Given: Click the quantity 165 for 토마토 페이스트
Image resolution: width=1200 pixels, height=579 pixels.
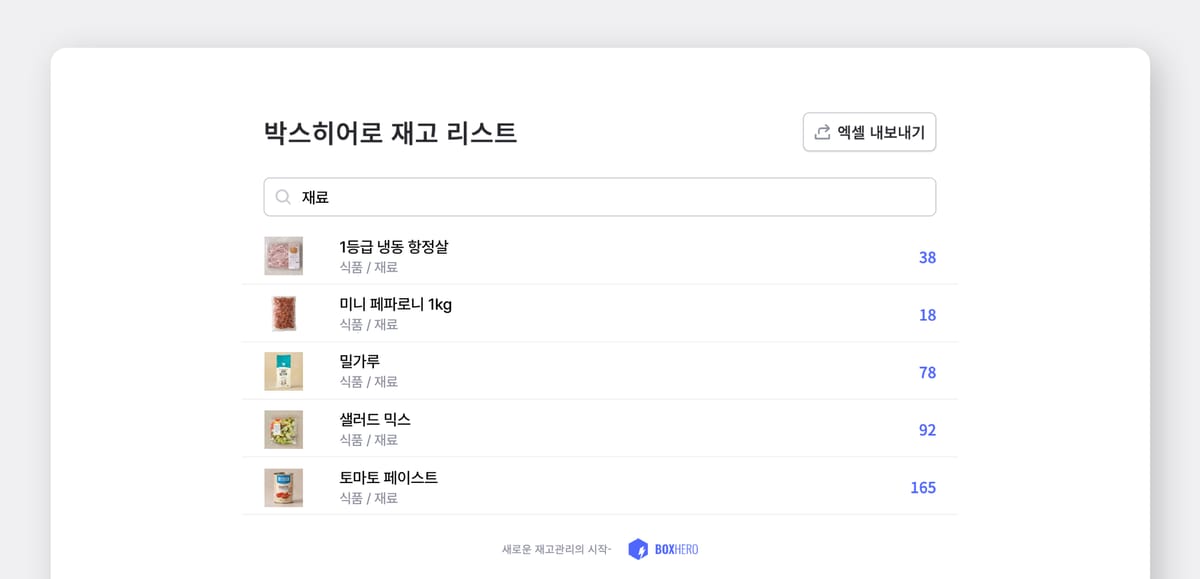Looking at the screenshot, I should tap(922, 487).
